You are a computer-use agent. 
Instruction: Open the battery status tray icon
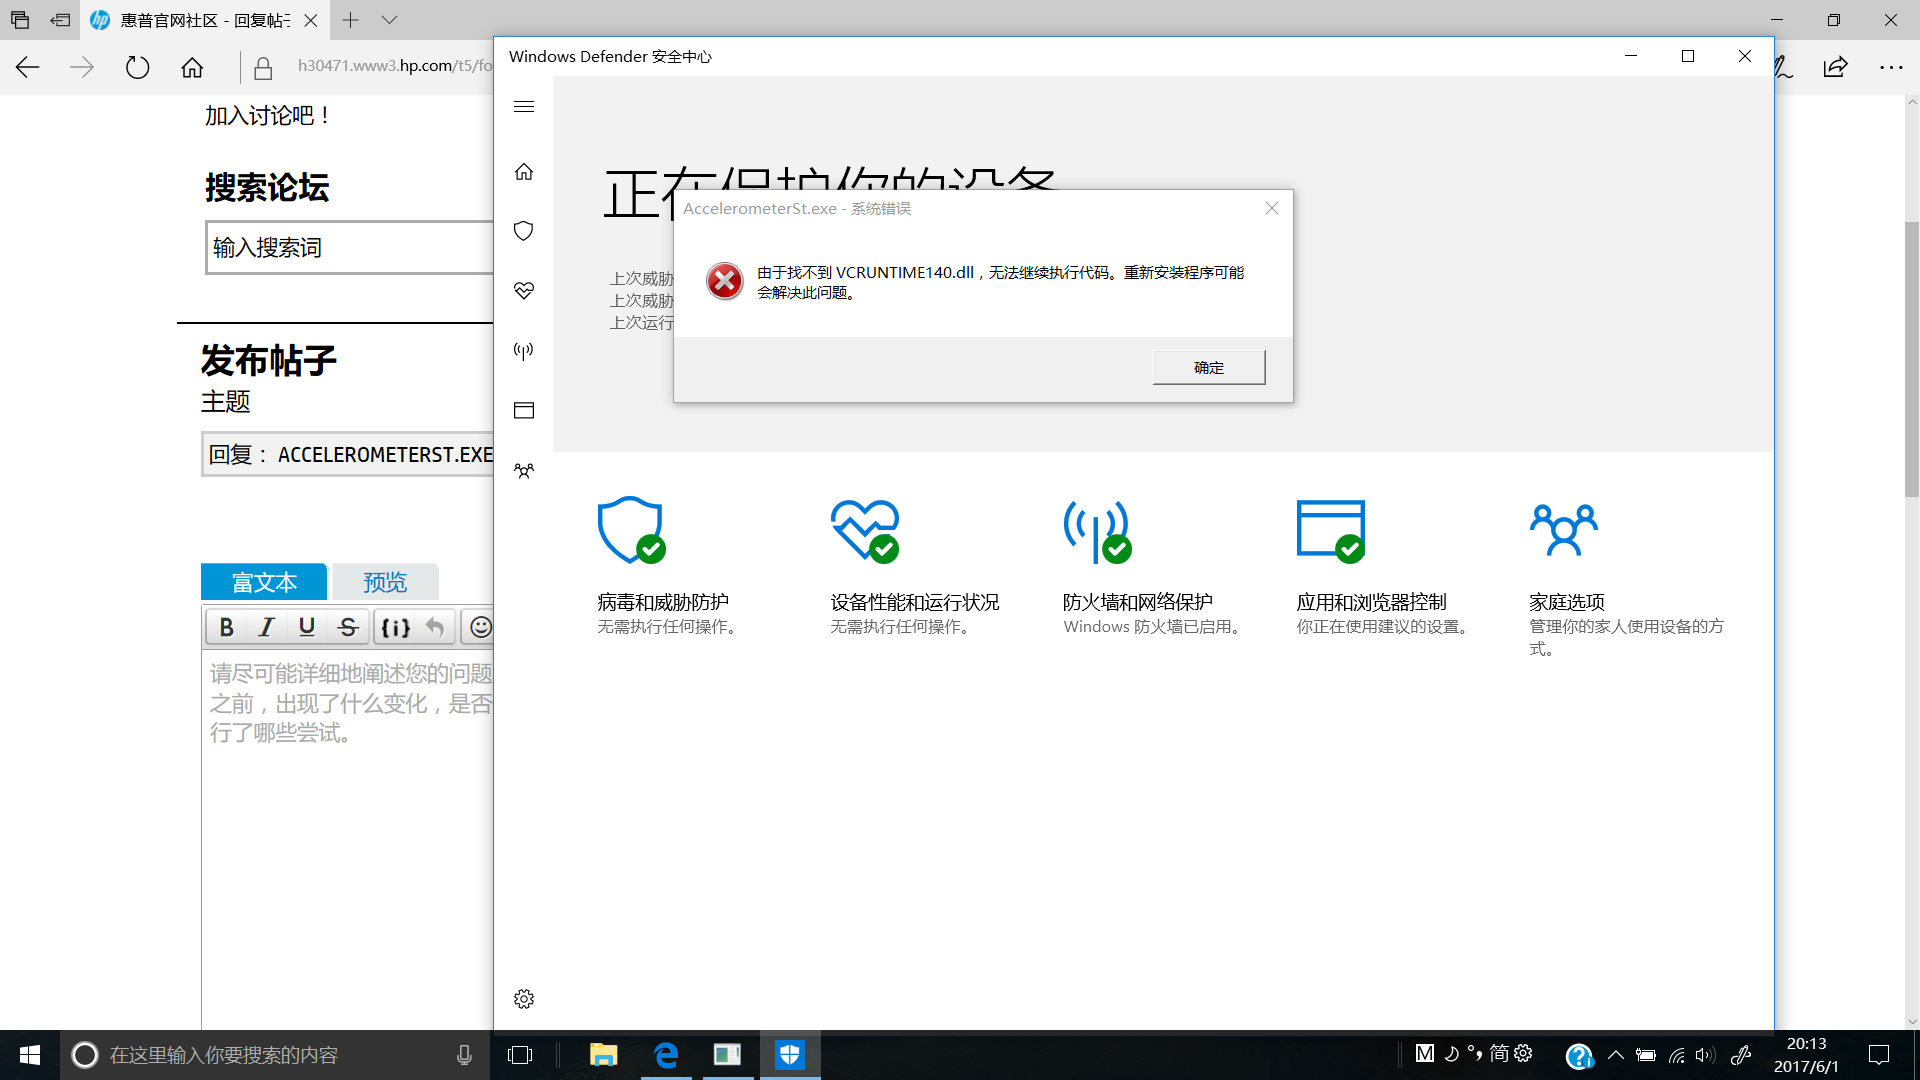1646,1055
